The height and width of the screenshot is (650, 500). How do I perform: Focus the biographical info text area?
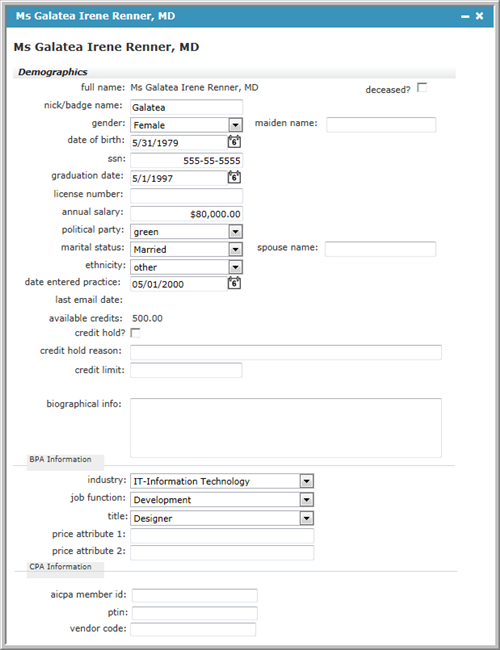tap(286, 428)
